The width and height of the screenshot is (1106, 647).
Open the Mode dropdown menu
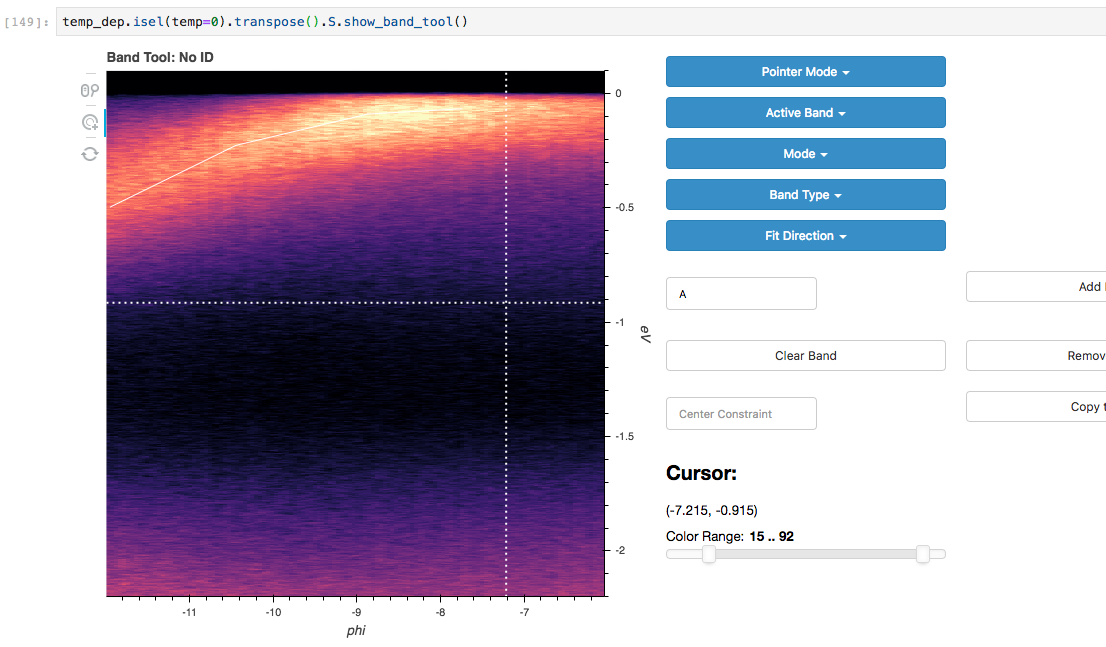[x=806, y=154]
